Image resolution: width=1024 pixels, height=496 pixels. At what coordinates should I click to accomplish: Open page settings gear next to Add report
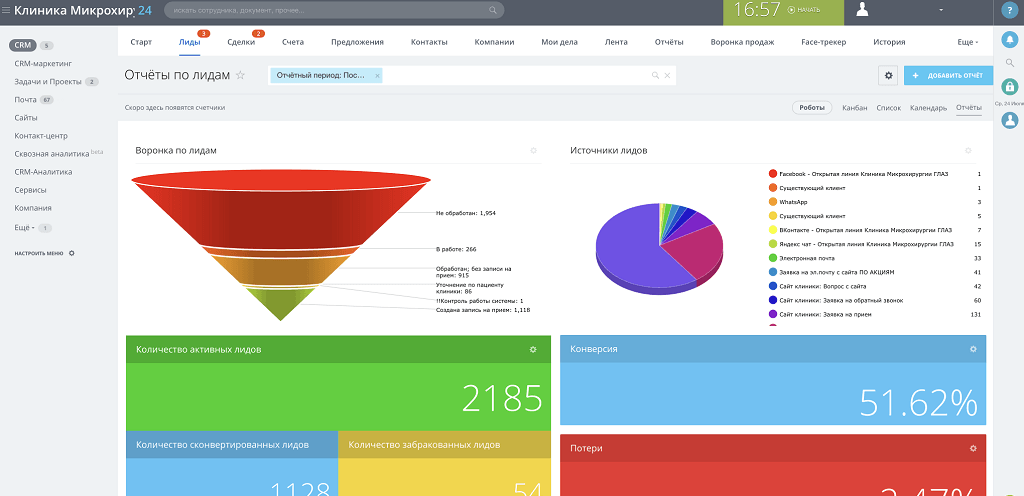point(888,76)
